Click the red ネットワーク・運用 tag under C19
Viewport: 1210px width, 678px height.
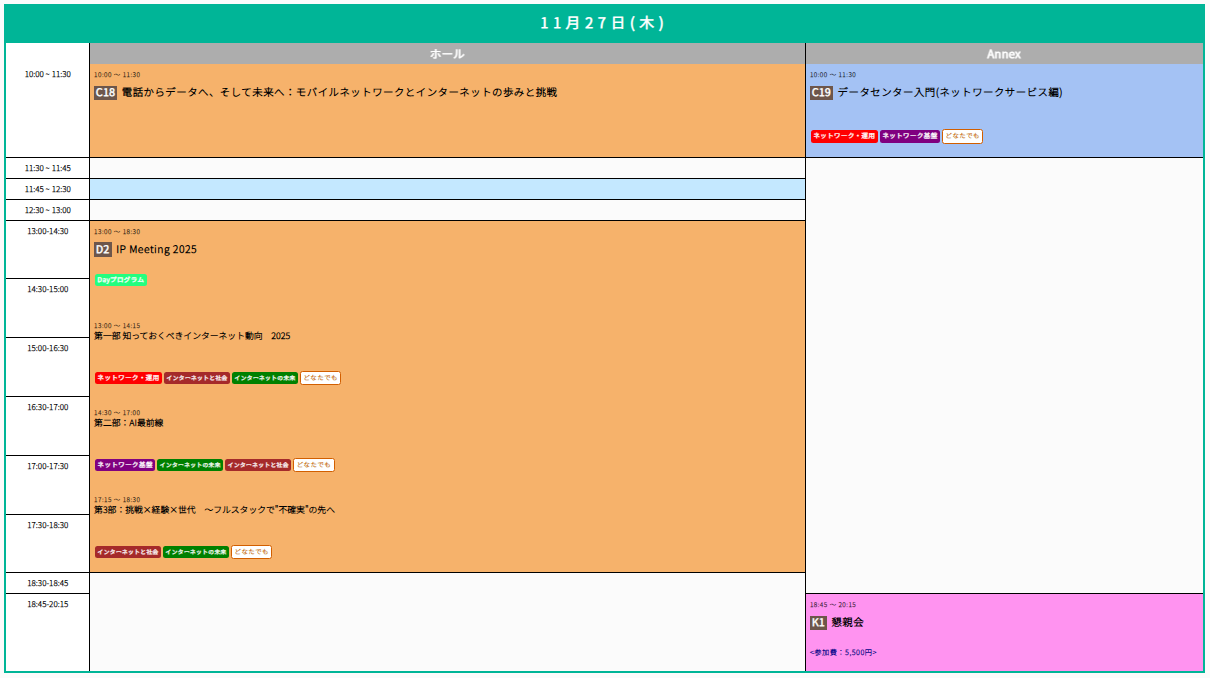[x=844, y=136]
